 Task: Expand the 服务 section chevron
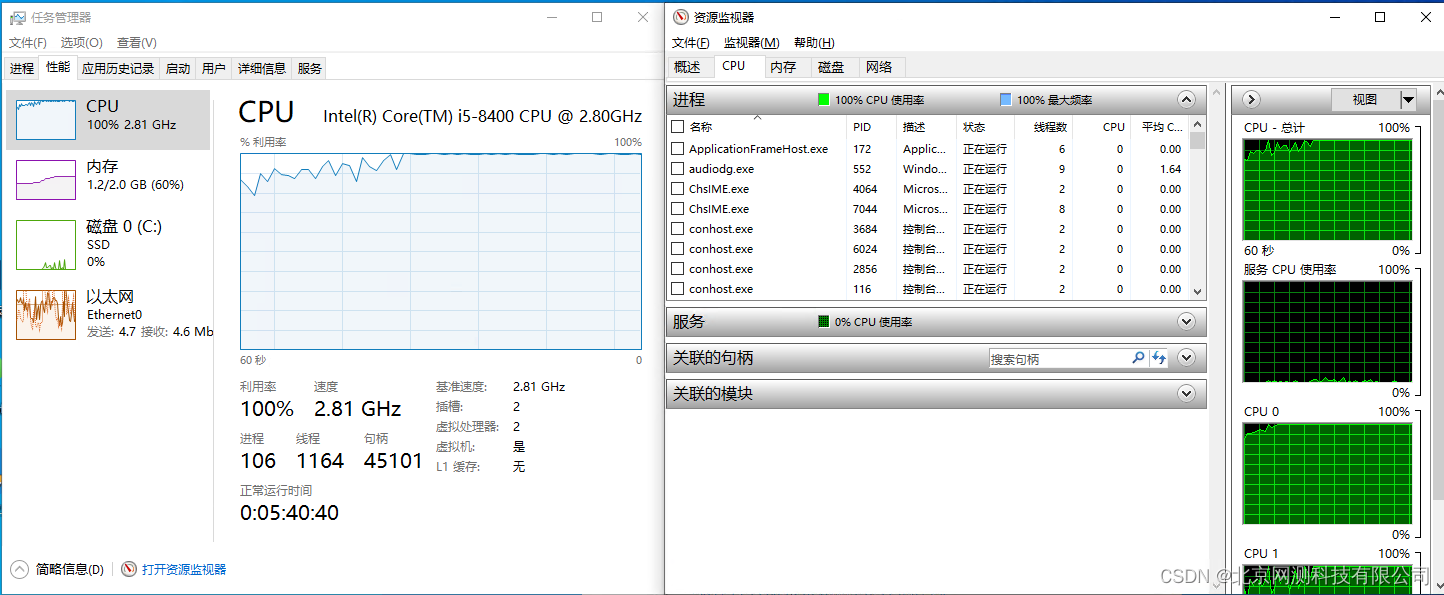pyautogui.click(x=1186, y=322)
